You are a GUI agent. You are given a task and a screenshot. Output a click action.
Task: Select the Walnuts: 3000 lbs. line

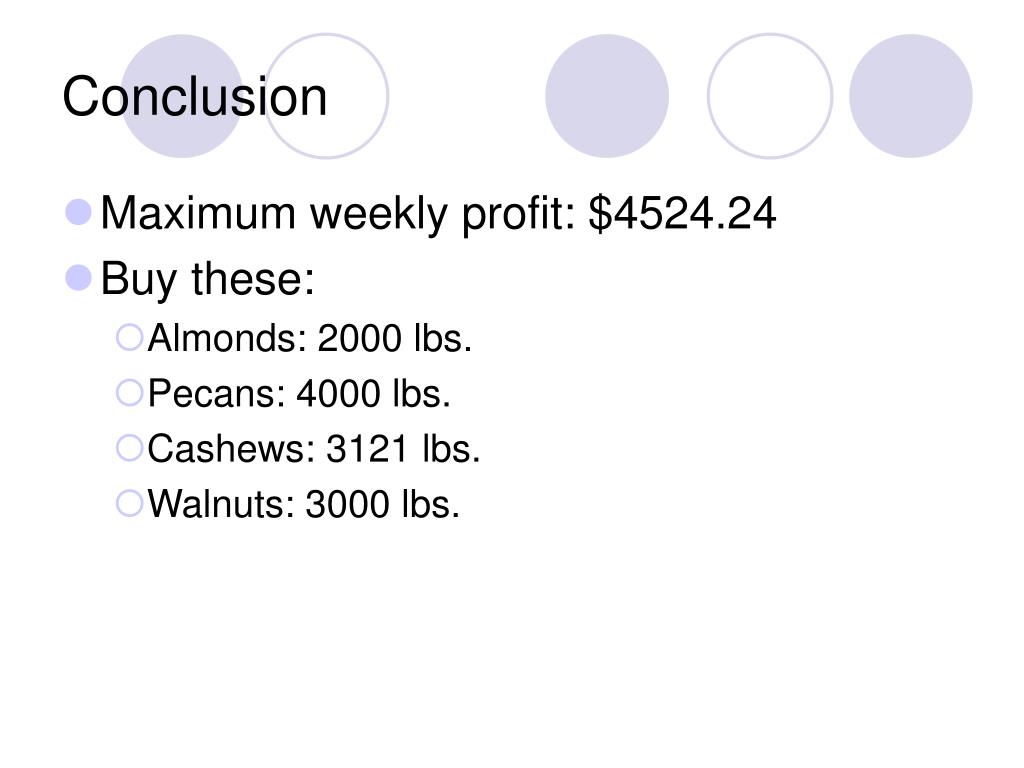304,504
